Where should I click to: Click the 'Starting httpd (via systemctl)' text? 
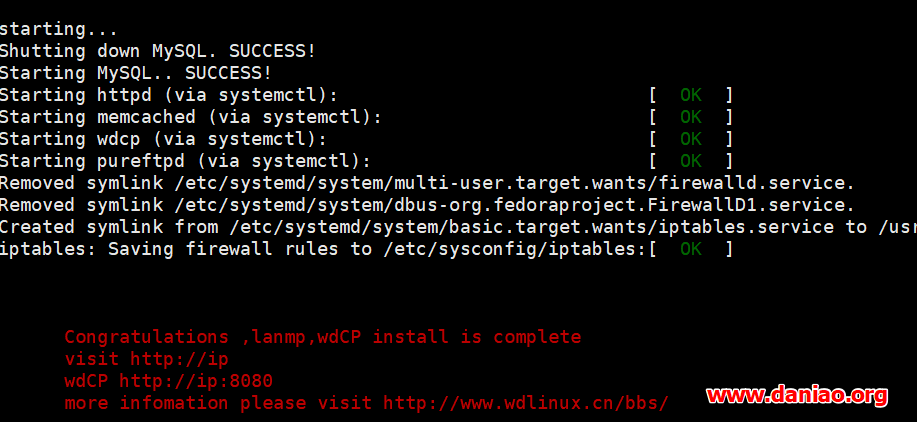(x=169, y=95)
